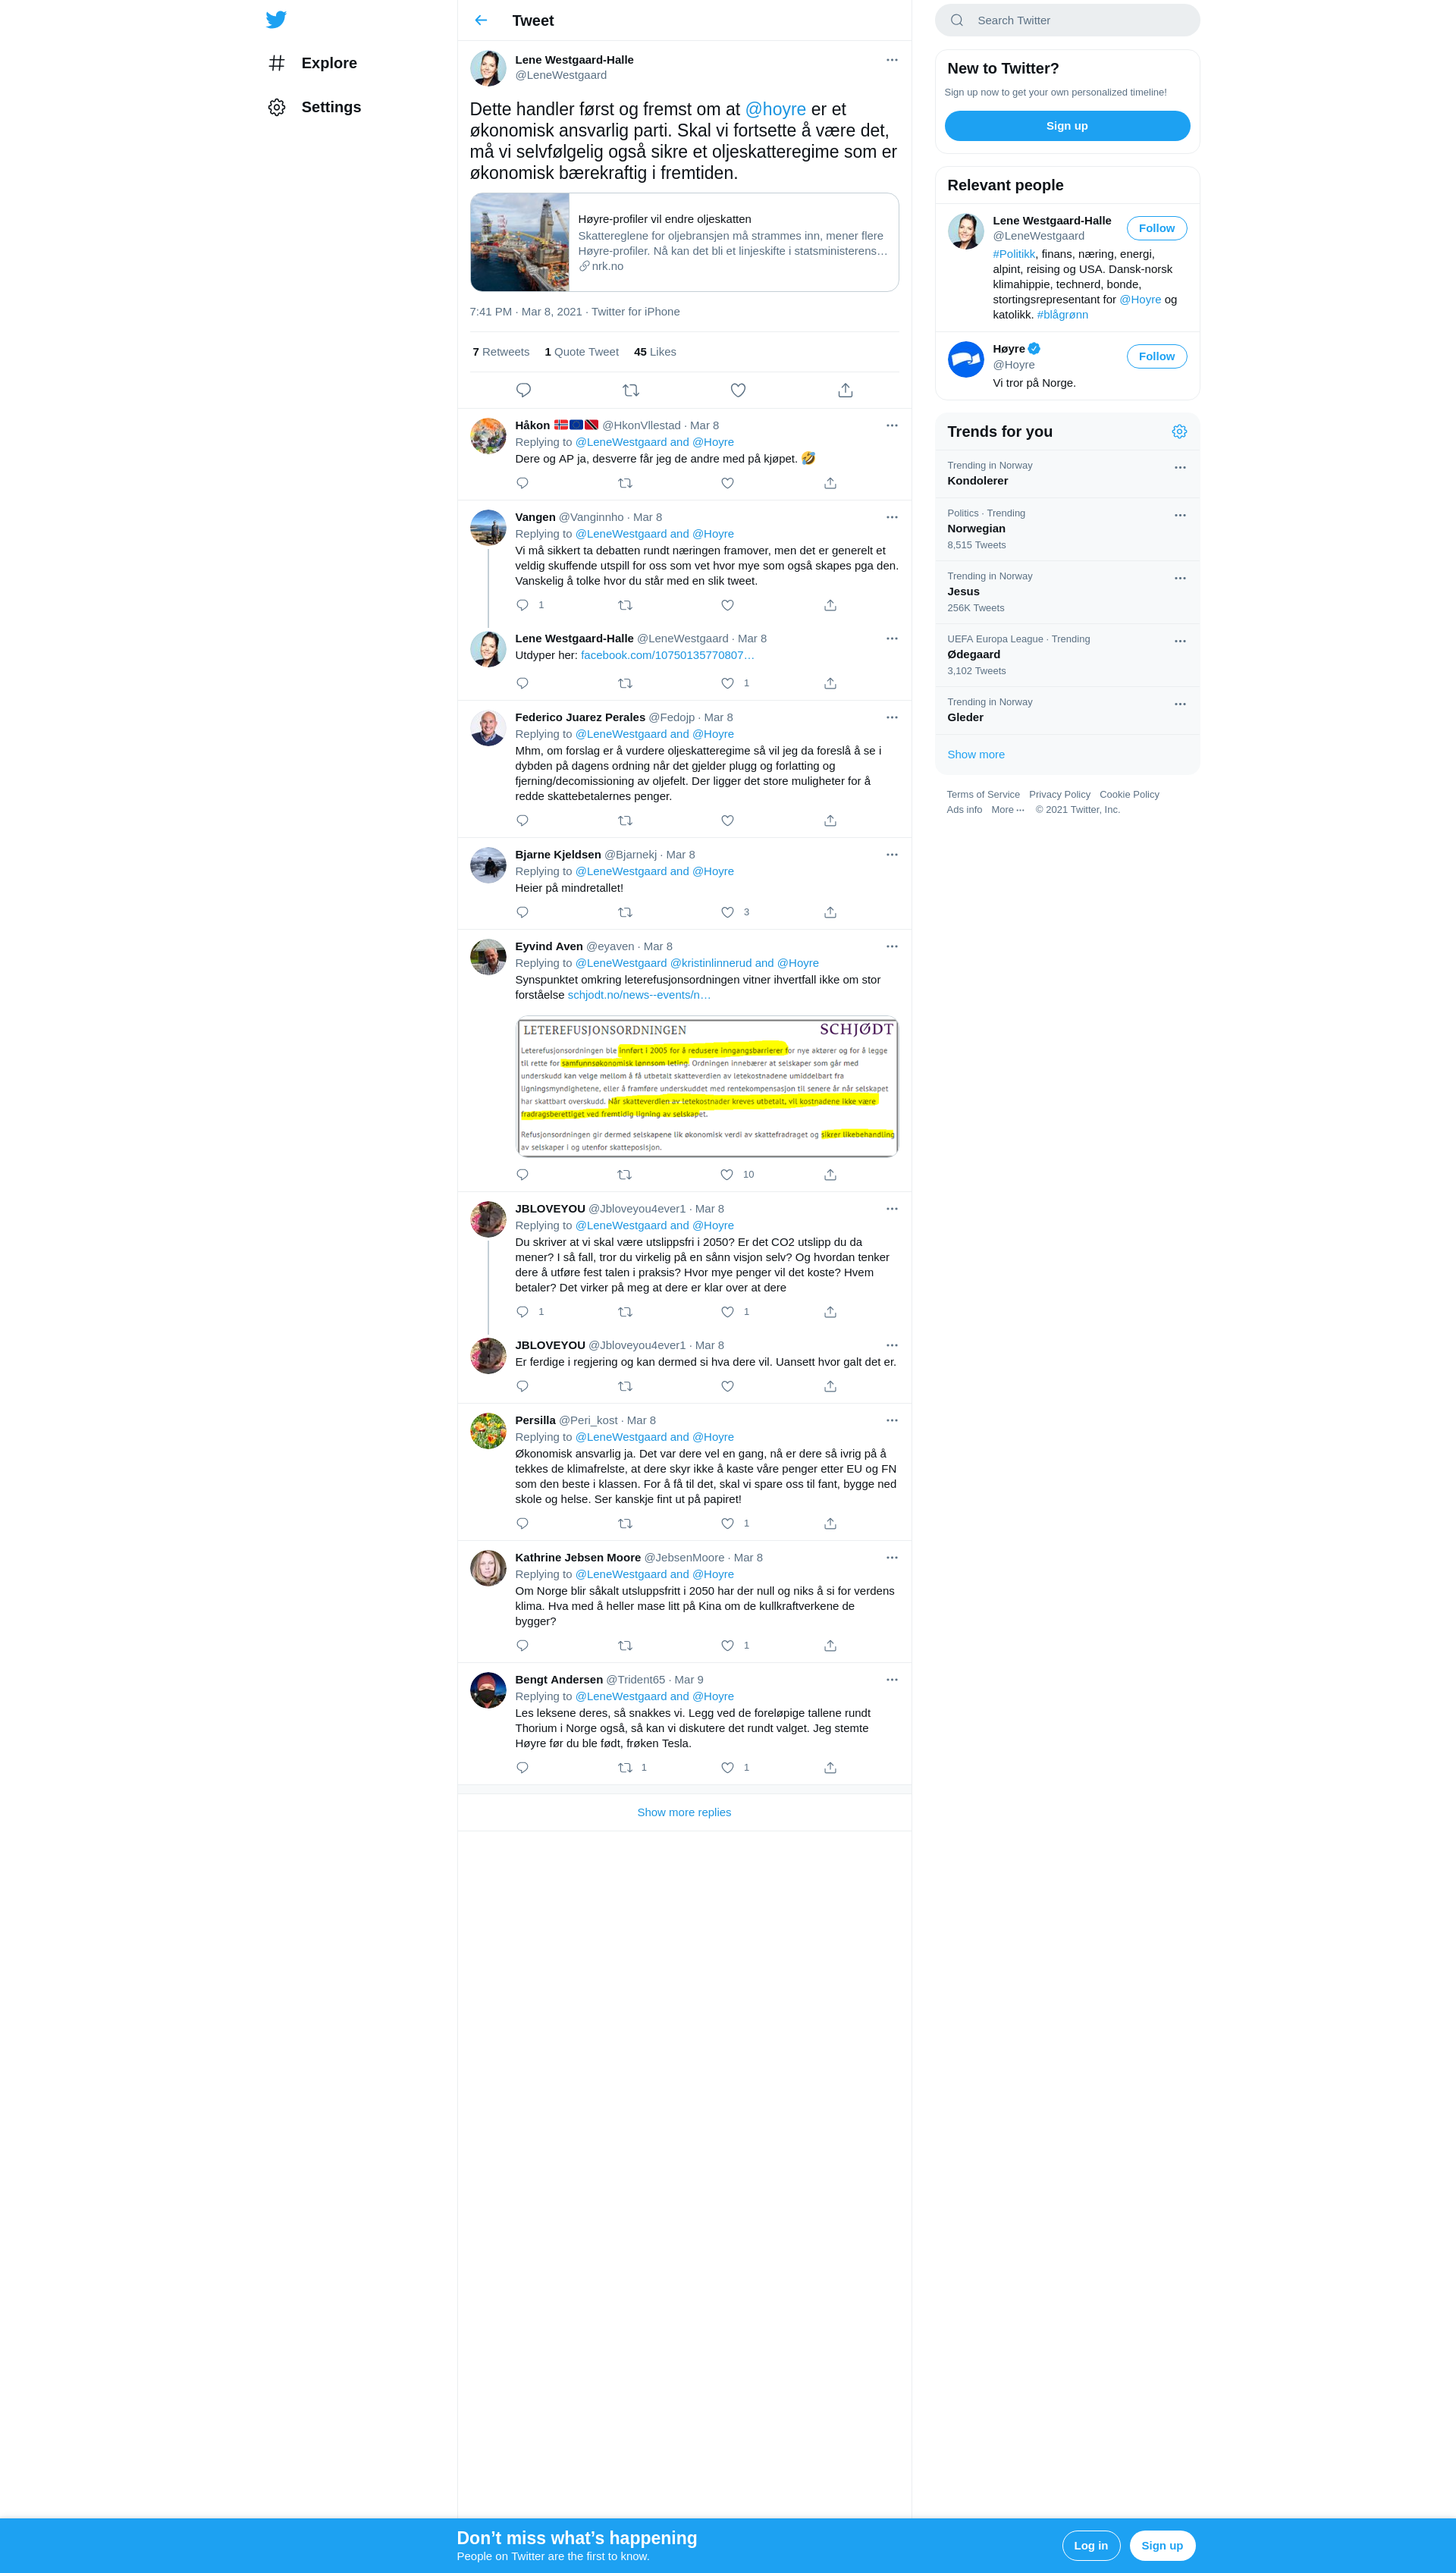Follow Lene Westgaard-Halle
Image resolution: width=1456 pixels, height=2573 pixels.
pos(1156,228)
